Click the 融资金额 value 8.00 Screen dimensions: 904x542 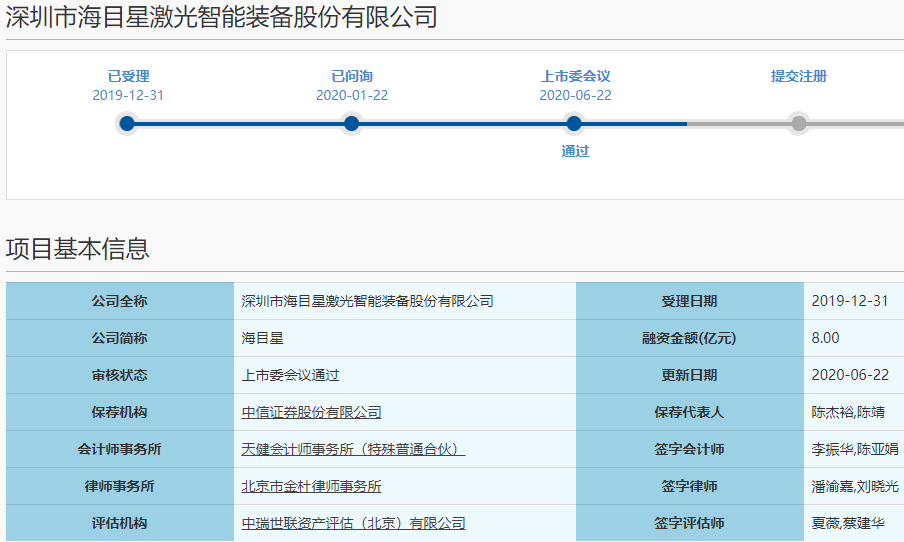[x=826, y=338]
